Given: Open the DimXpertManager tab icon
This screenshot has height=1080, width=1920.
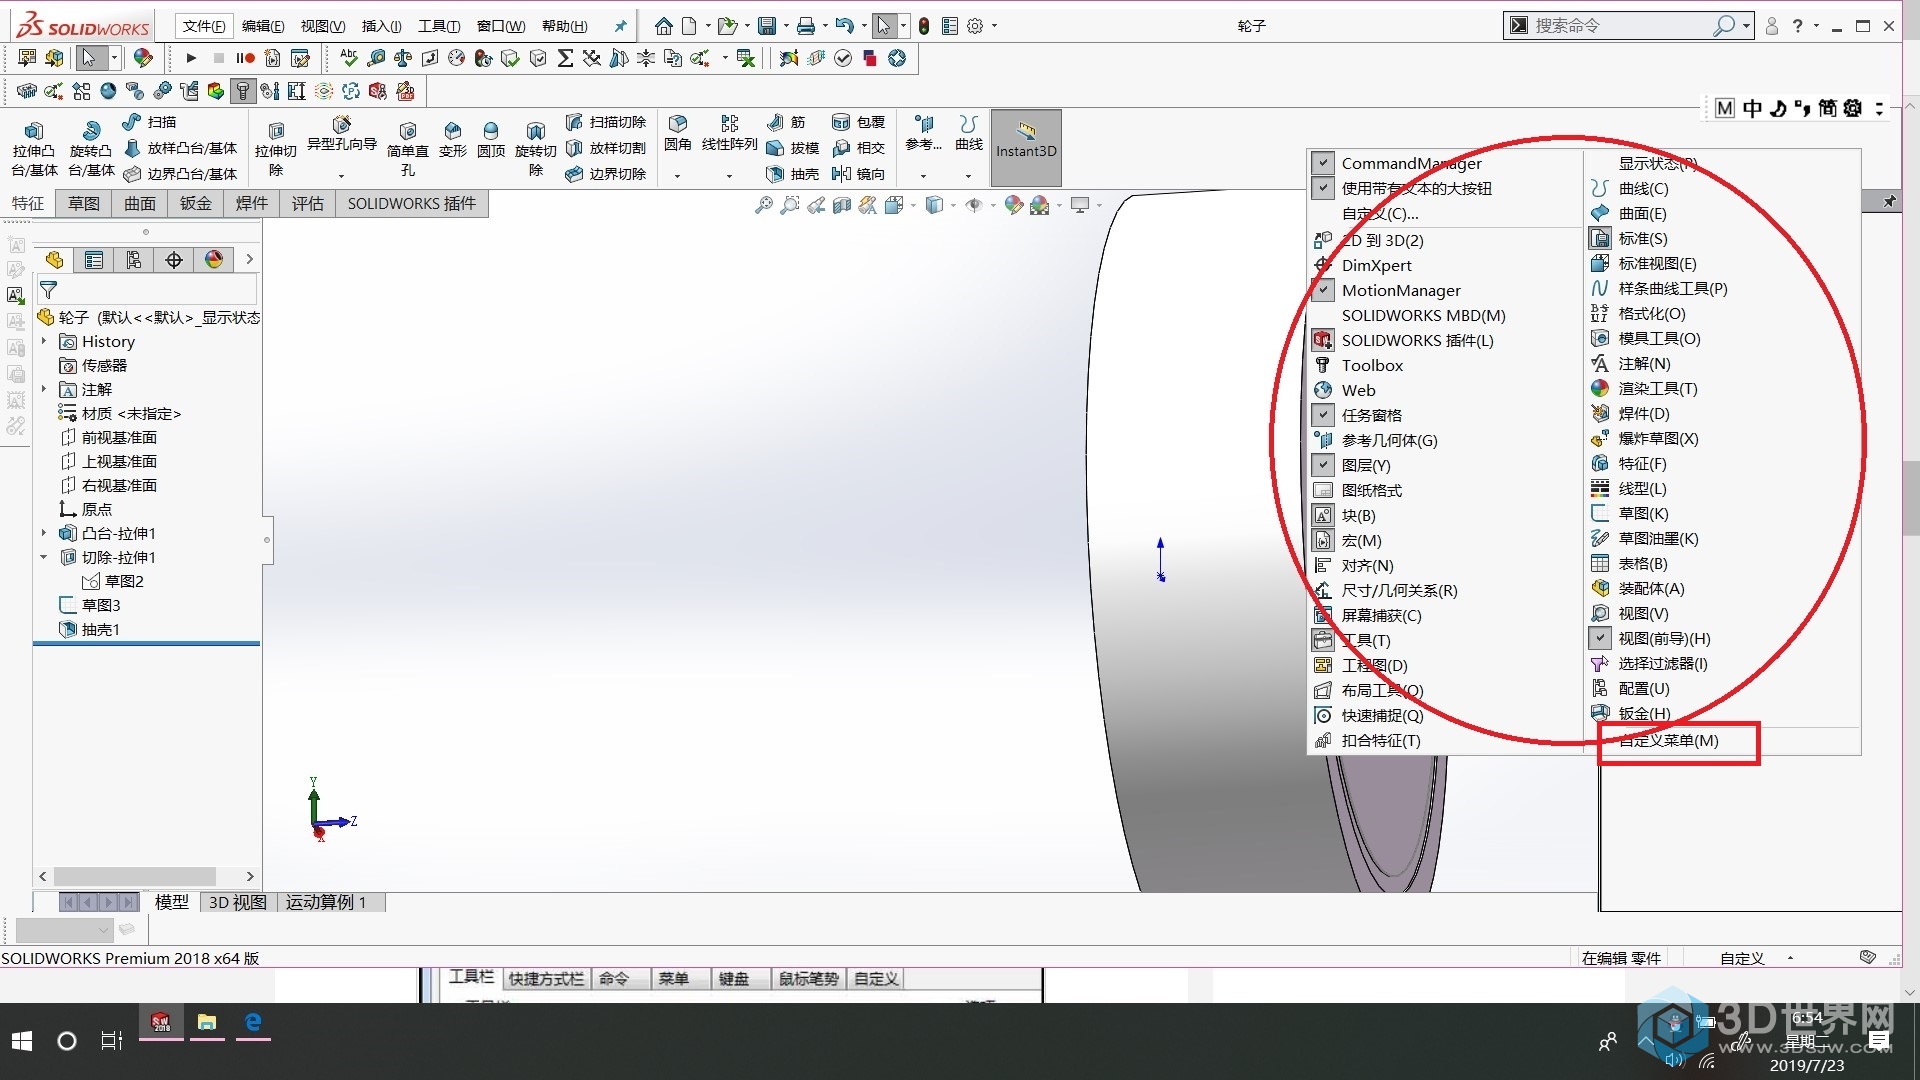Looking at the screenshot, I should (x=174, y=260).
